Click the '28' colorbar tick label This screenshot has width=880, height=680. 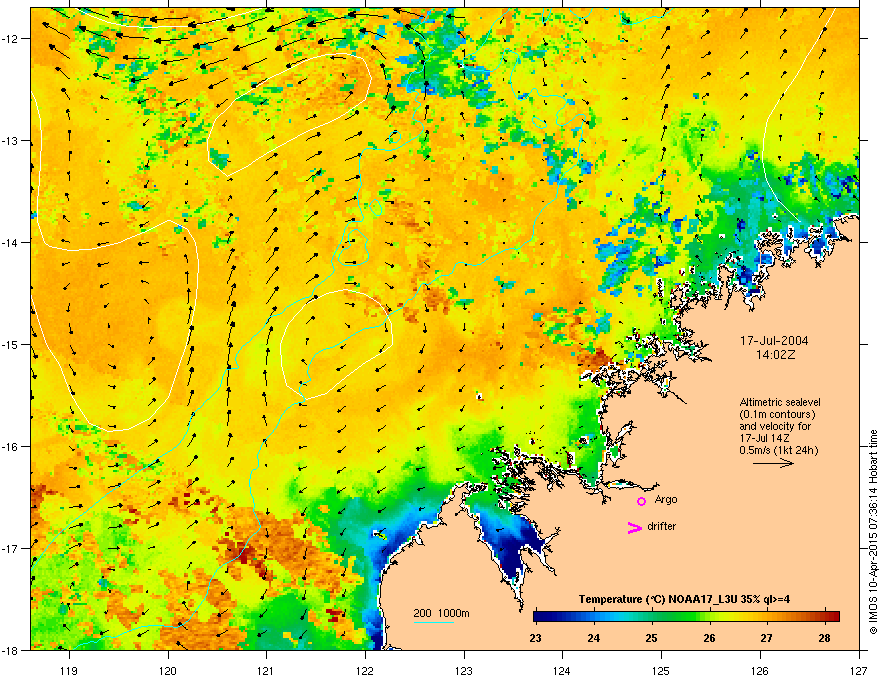point(824,638)
